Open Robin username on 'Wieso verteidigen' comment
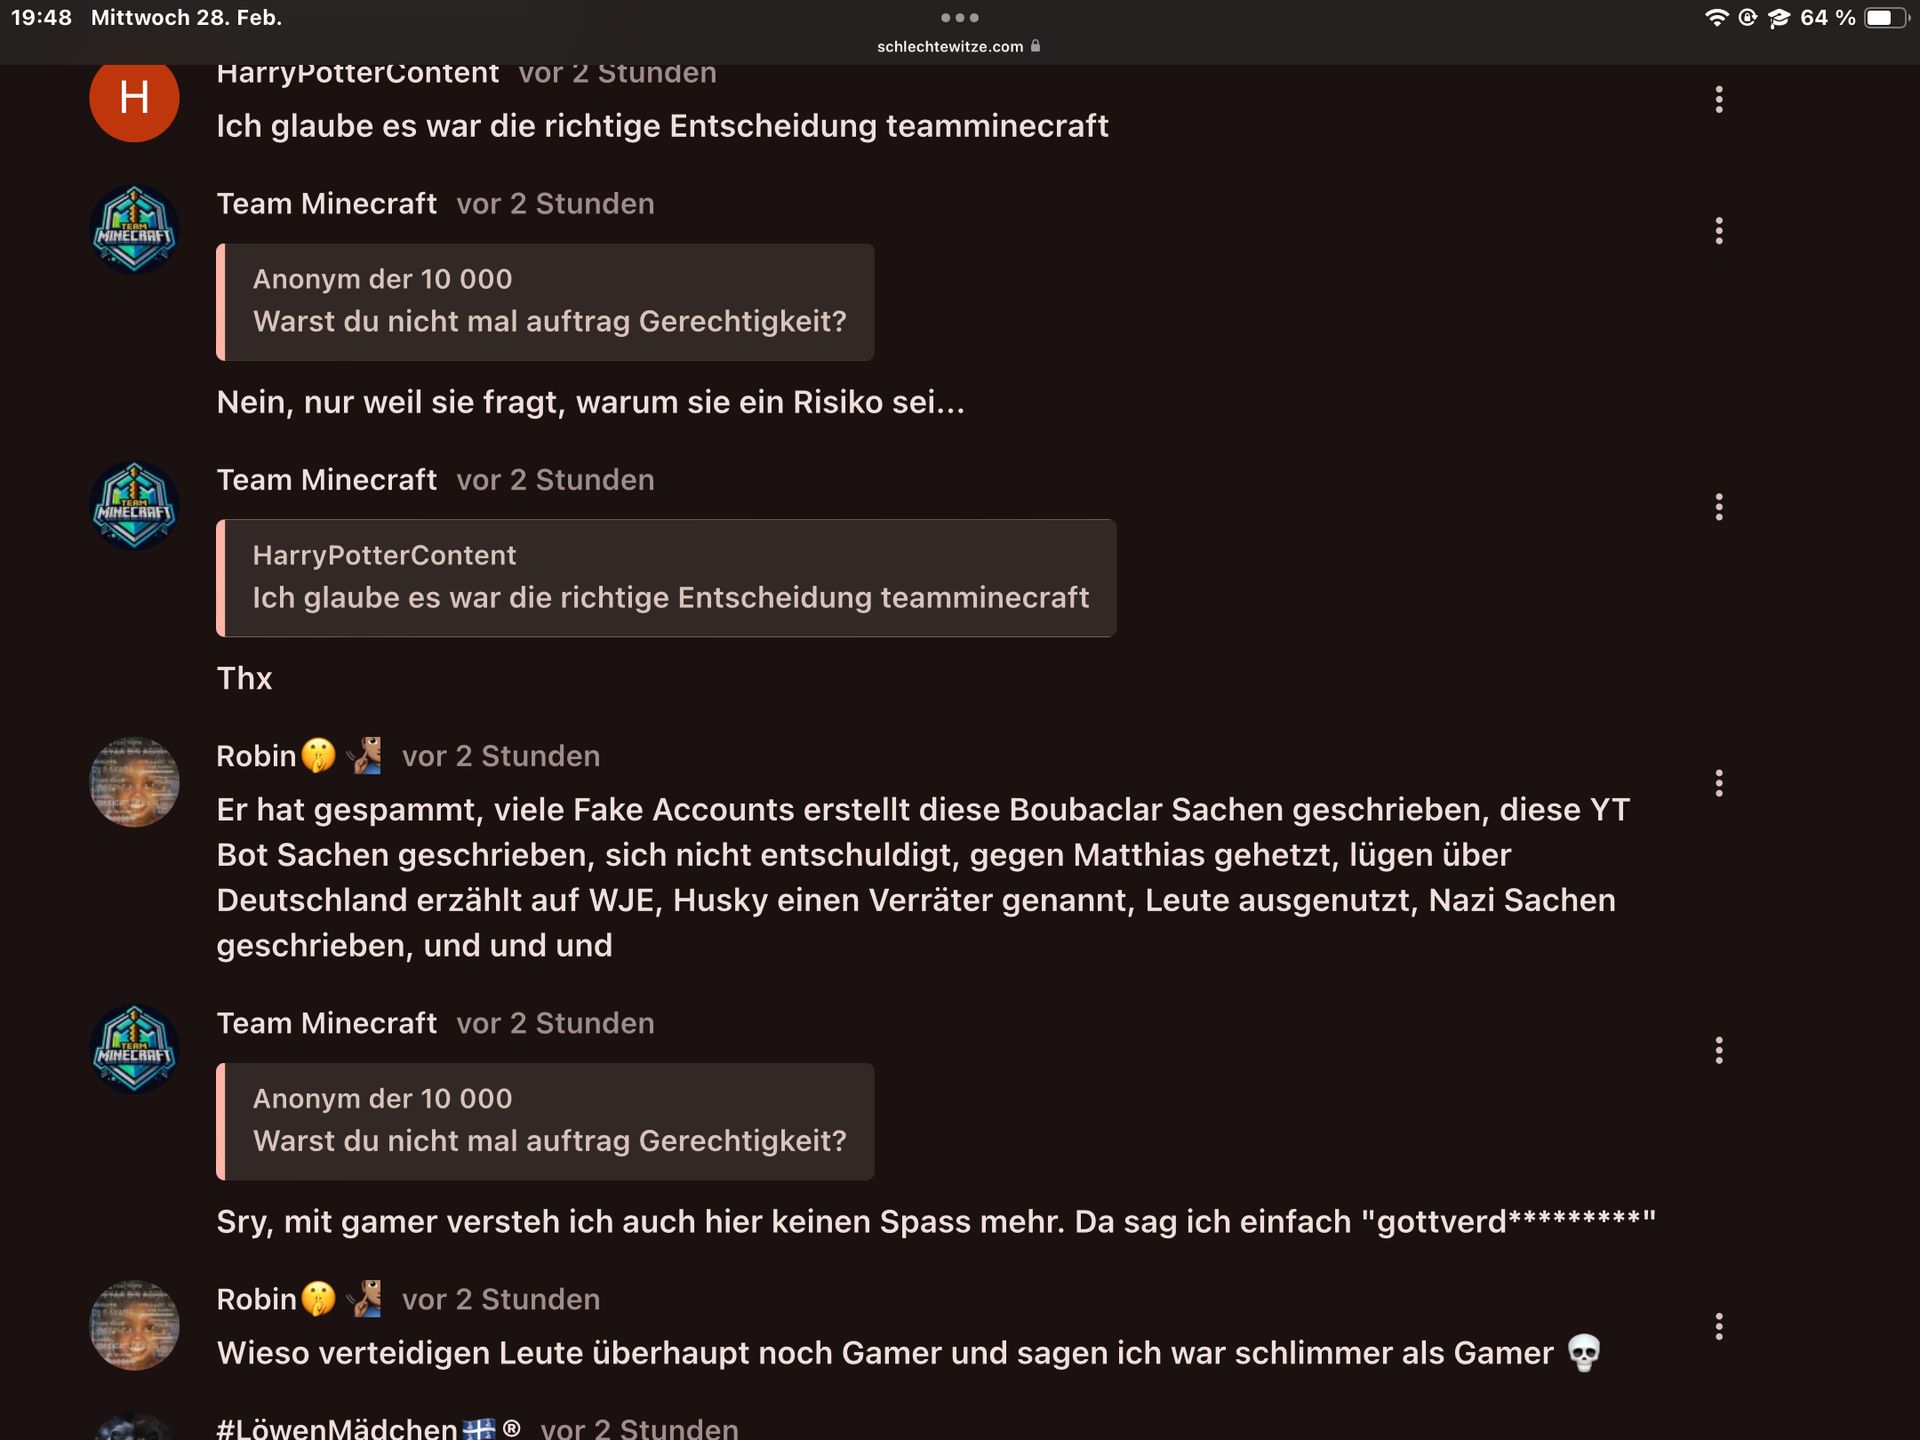 (x=256, y=1299)
